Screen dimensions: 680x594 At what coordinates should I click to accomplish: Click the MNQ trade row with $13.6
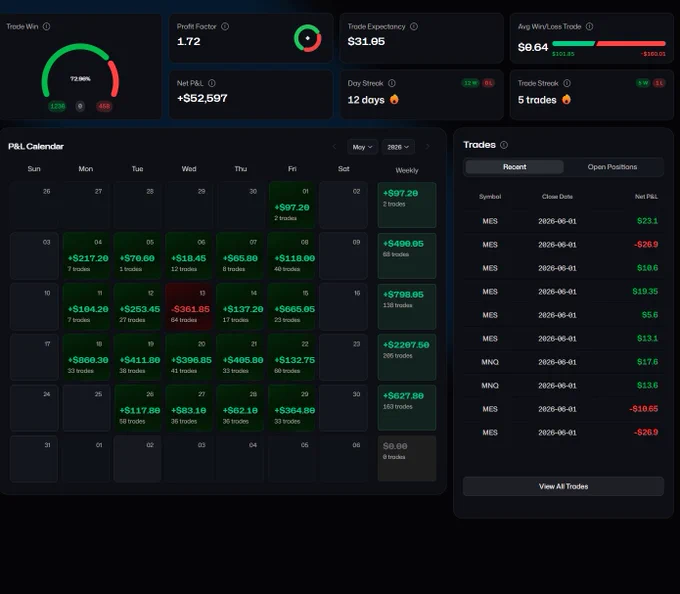pyautogui.click(x=563, y=385)
